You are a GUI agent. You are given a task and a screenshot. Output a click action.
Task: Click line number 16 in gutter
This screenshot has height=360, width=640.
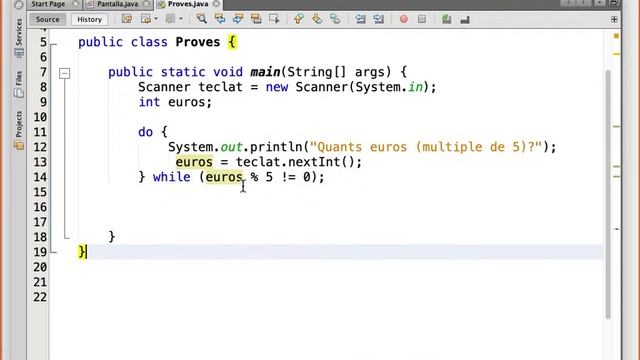click(x=40, y=207)
